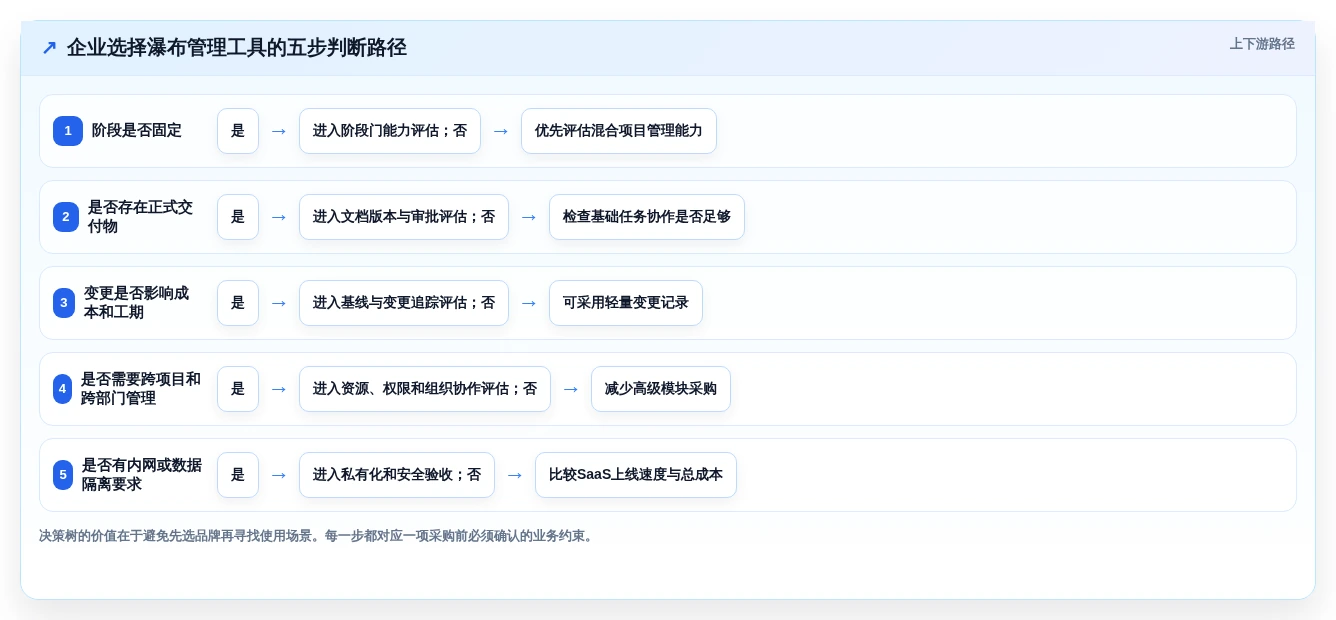
Task: Click the 上下游路径 label in the header
Action: tap(1262, 44)
